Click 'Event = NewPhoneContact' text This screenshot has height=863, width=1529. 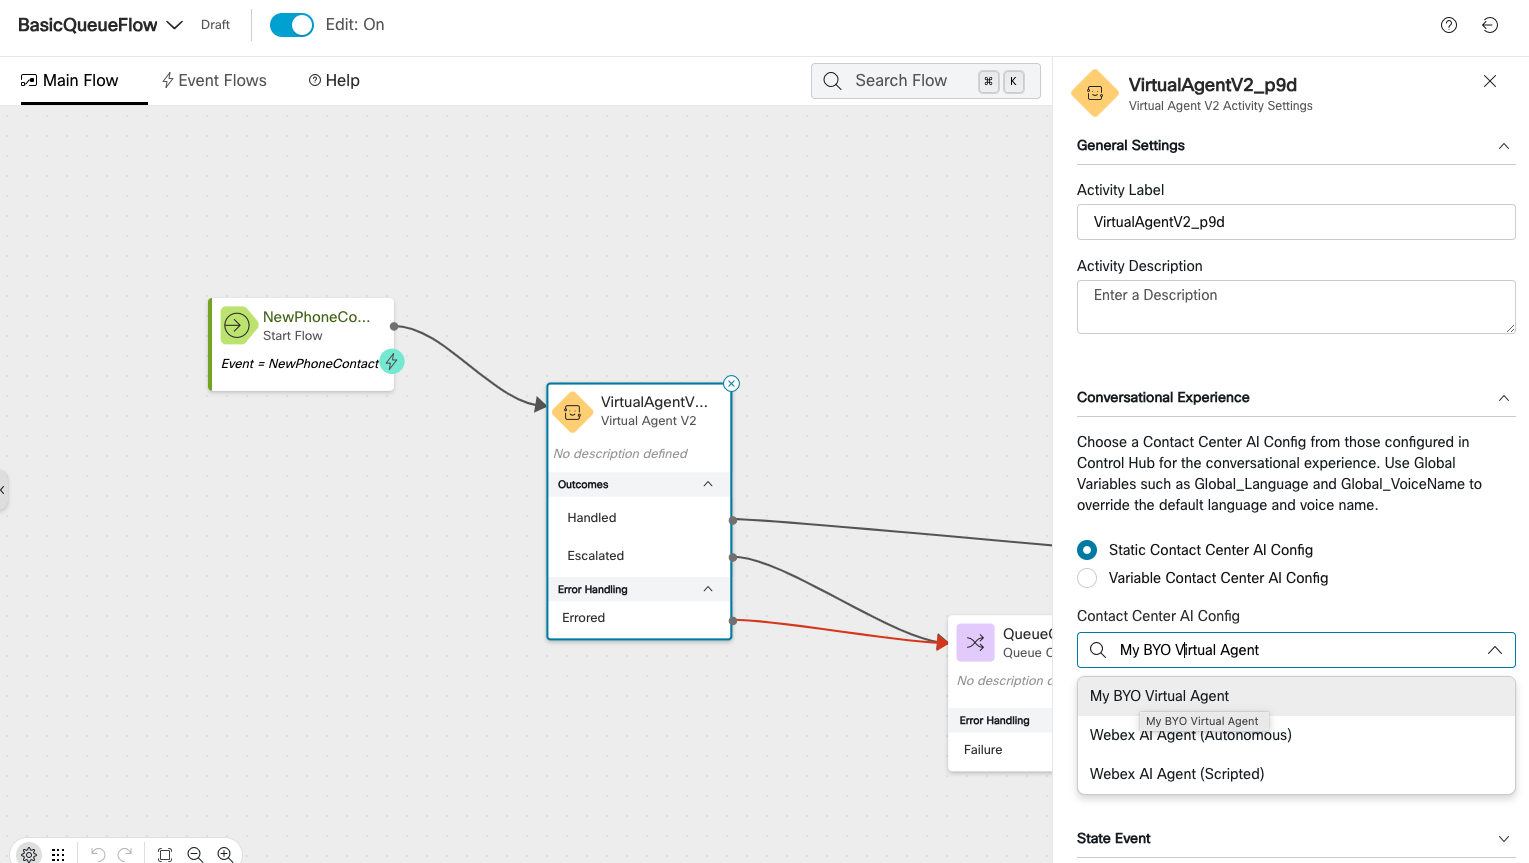[x=300, y=363]
